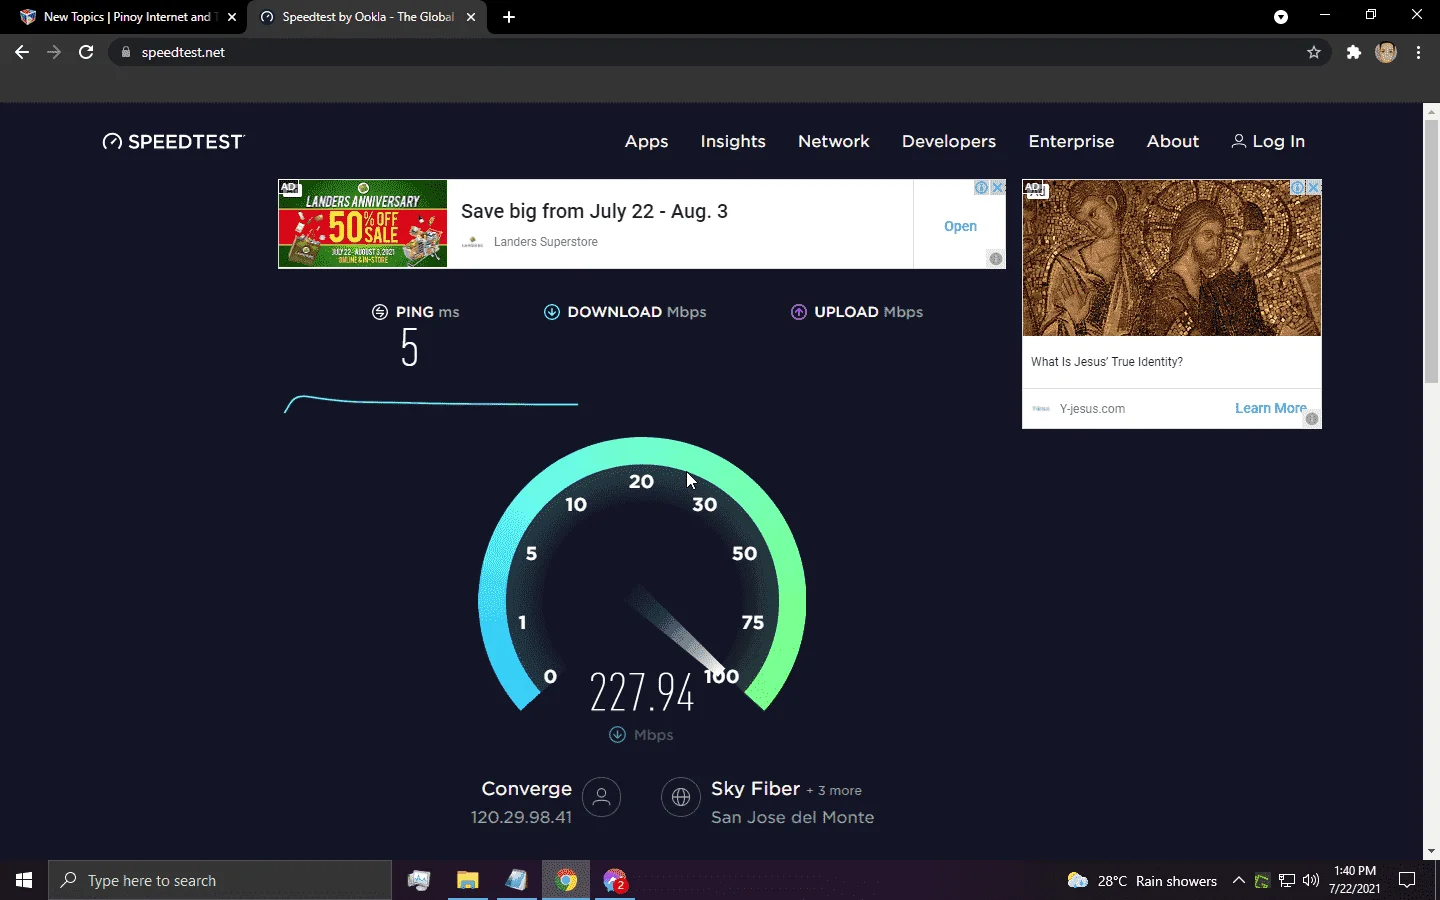Click the site lock icon in address bar
Screen dimensions: 1440x900
[x=126, y=52]
